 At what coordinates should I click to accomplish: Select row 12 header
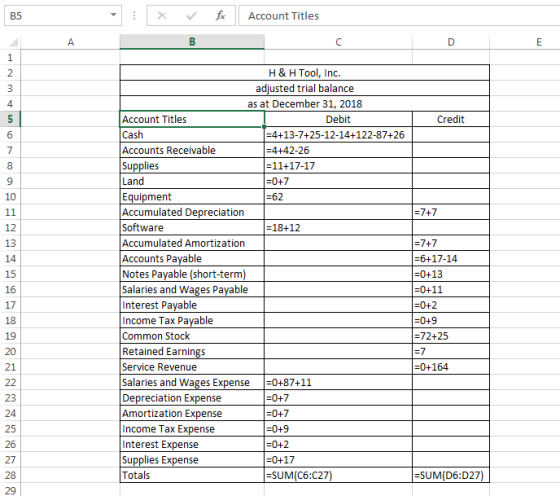(10, 227)
